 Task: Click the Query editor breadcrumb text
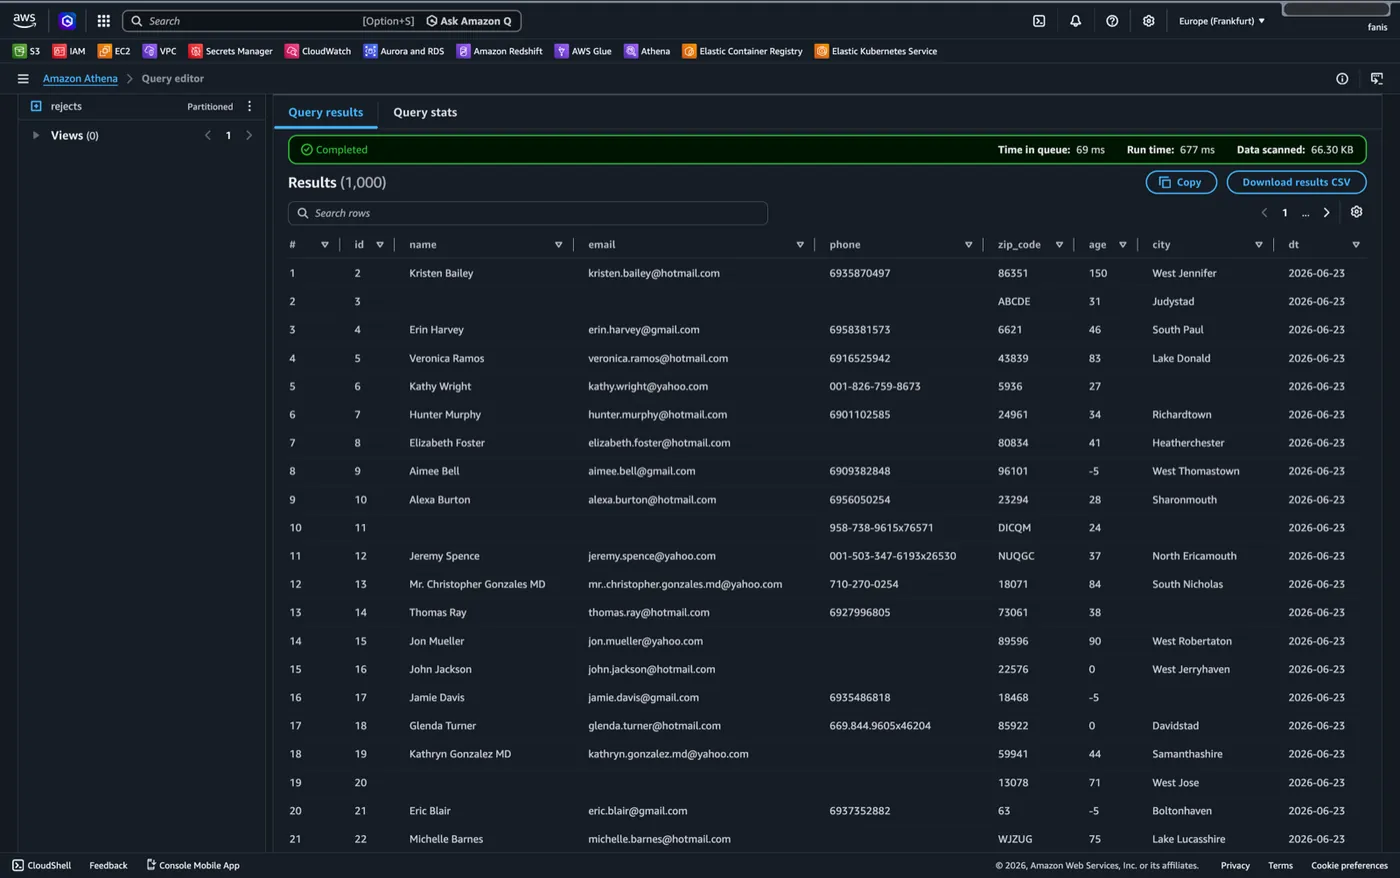173,78
